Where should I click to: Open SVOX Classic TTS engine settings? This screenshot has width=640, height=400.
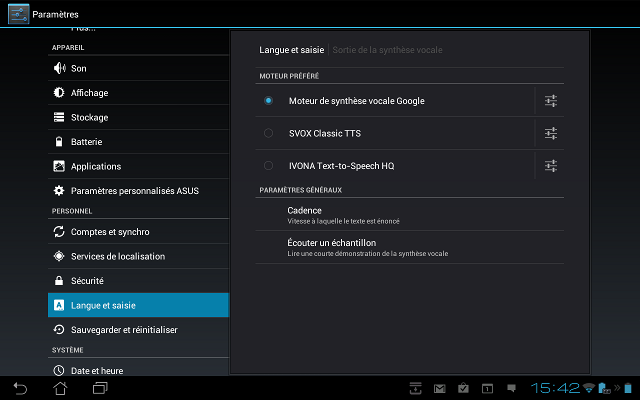pyautogui.click(x=551, y=133)
